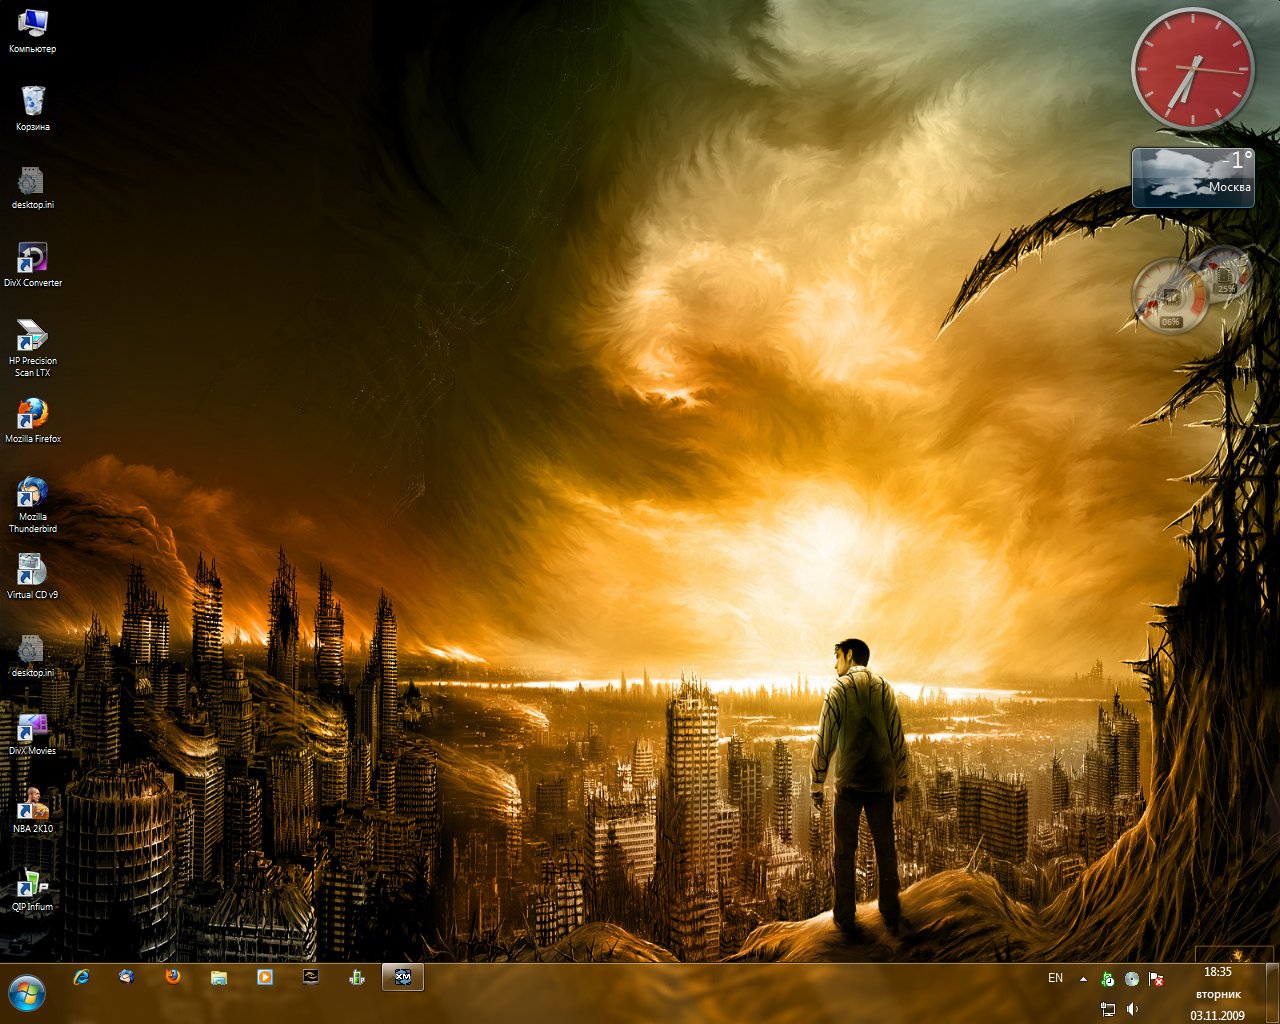The height and width of the screenshot is (1024, 1280).
Task: Switch to the active XM taskbar window
Action: coord(403,977)
